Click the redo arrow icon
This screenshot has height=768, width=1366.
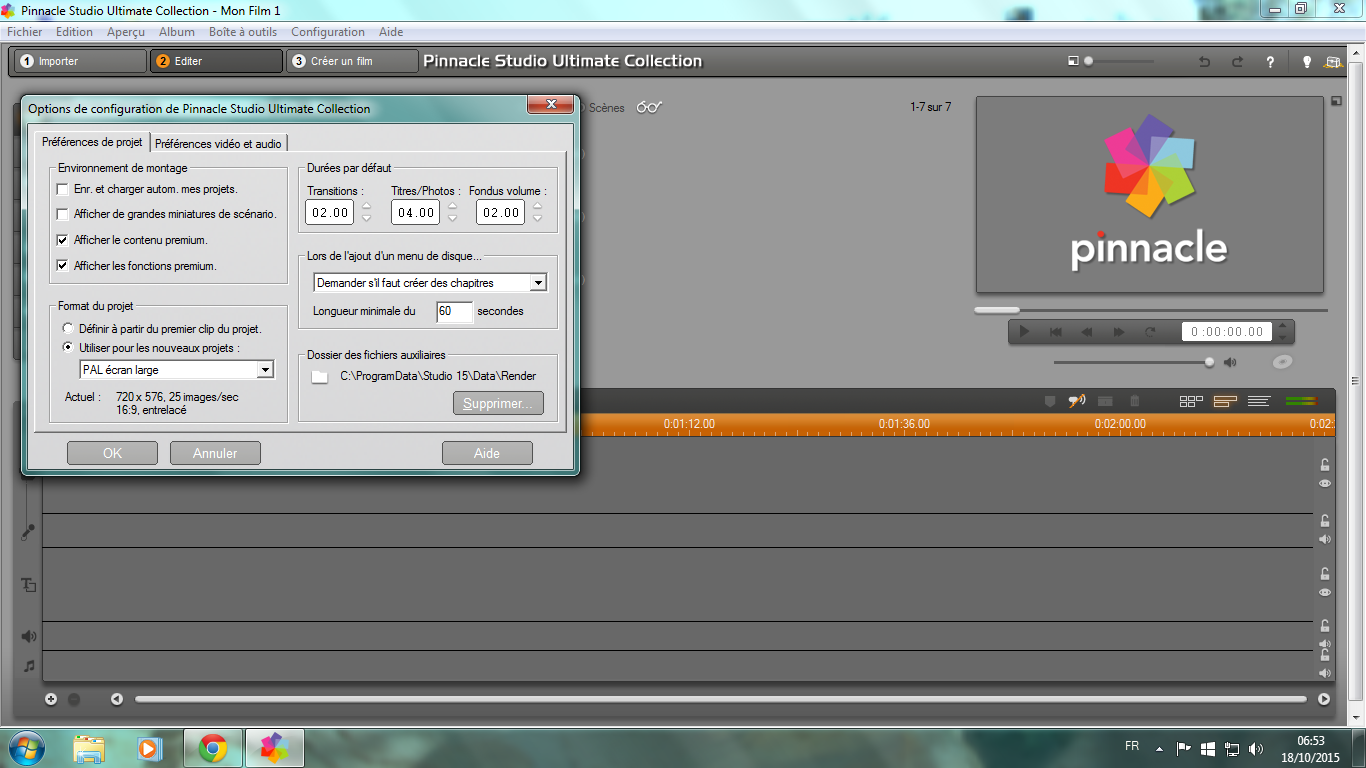[x=1237, y=62]
